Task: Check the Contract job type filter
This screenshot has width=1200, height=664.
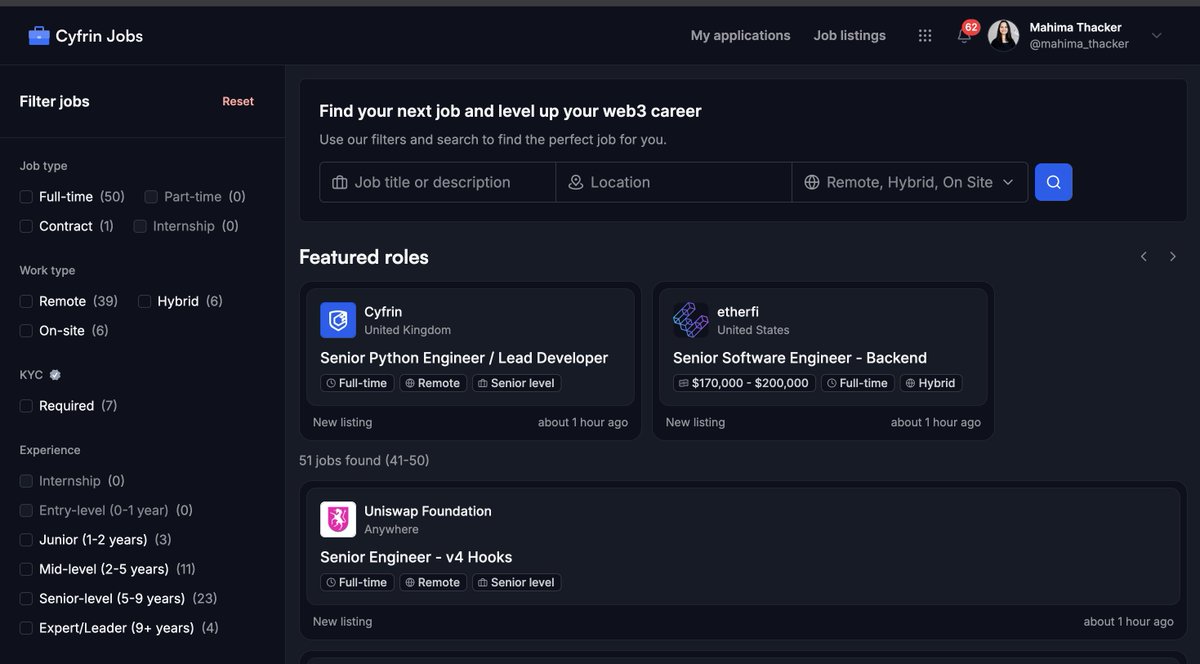Action: [26, 226]
